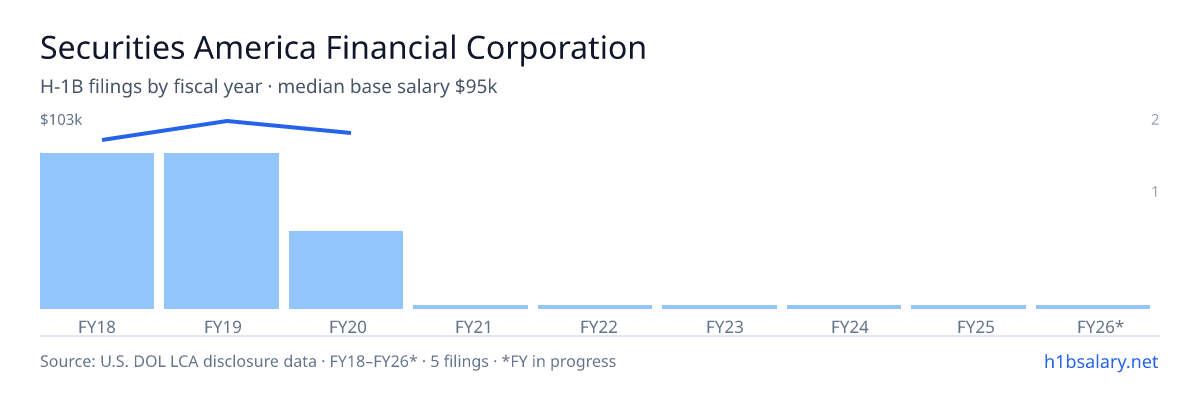Click the median base salary subtitle

(x=269, y=87)
